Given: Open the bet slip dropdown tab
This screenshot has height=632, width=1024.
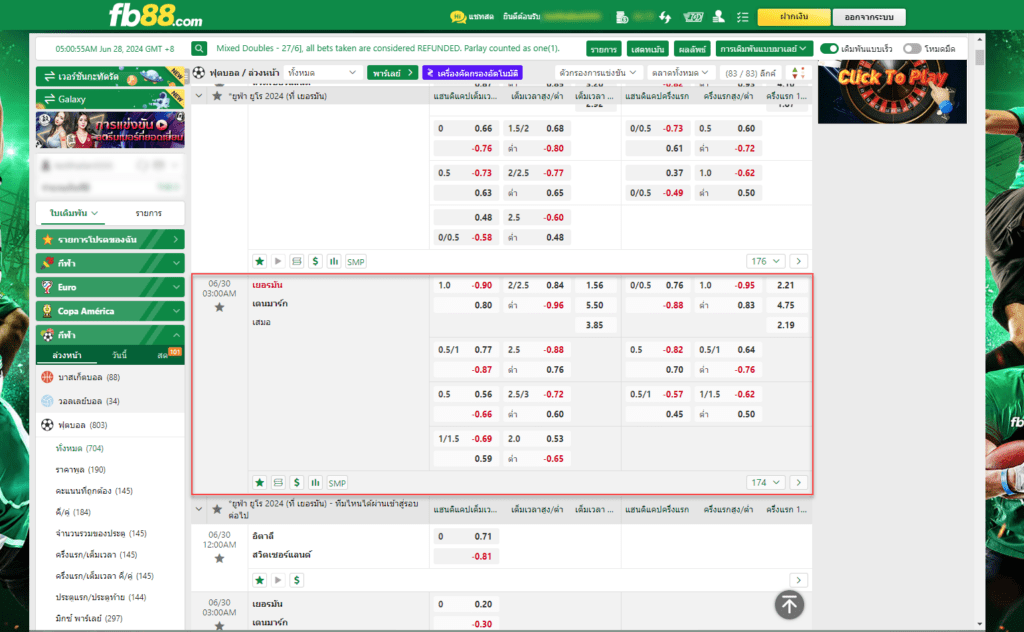Looking at the screenshot, I should coord(74,213).
